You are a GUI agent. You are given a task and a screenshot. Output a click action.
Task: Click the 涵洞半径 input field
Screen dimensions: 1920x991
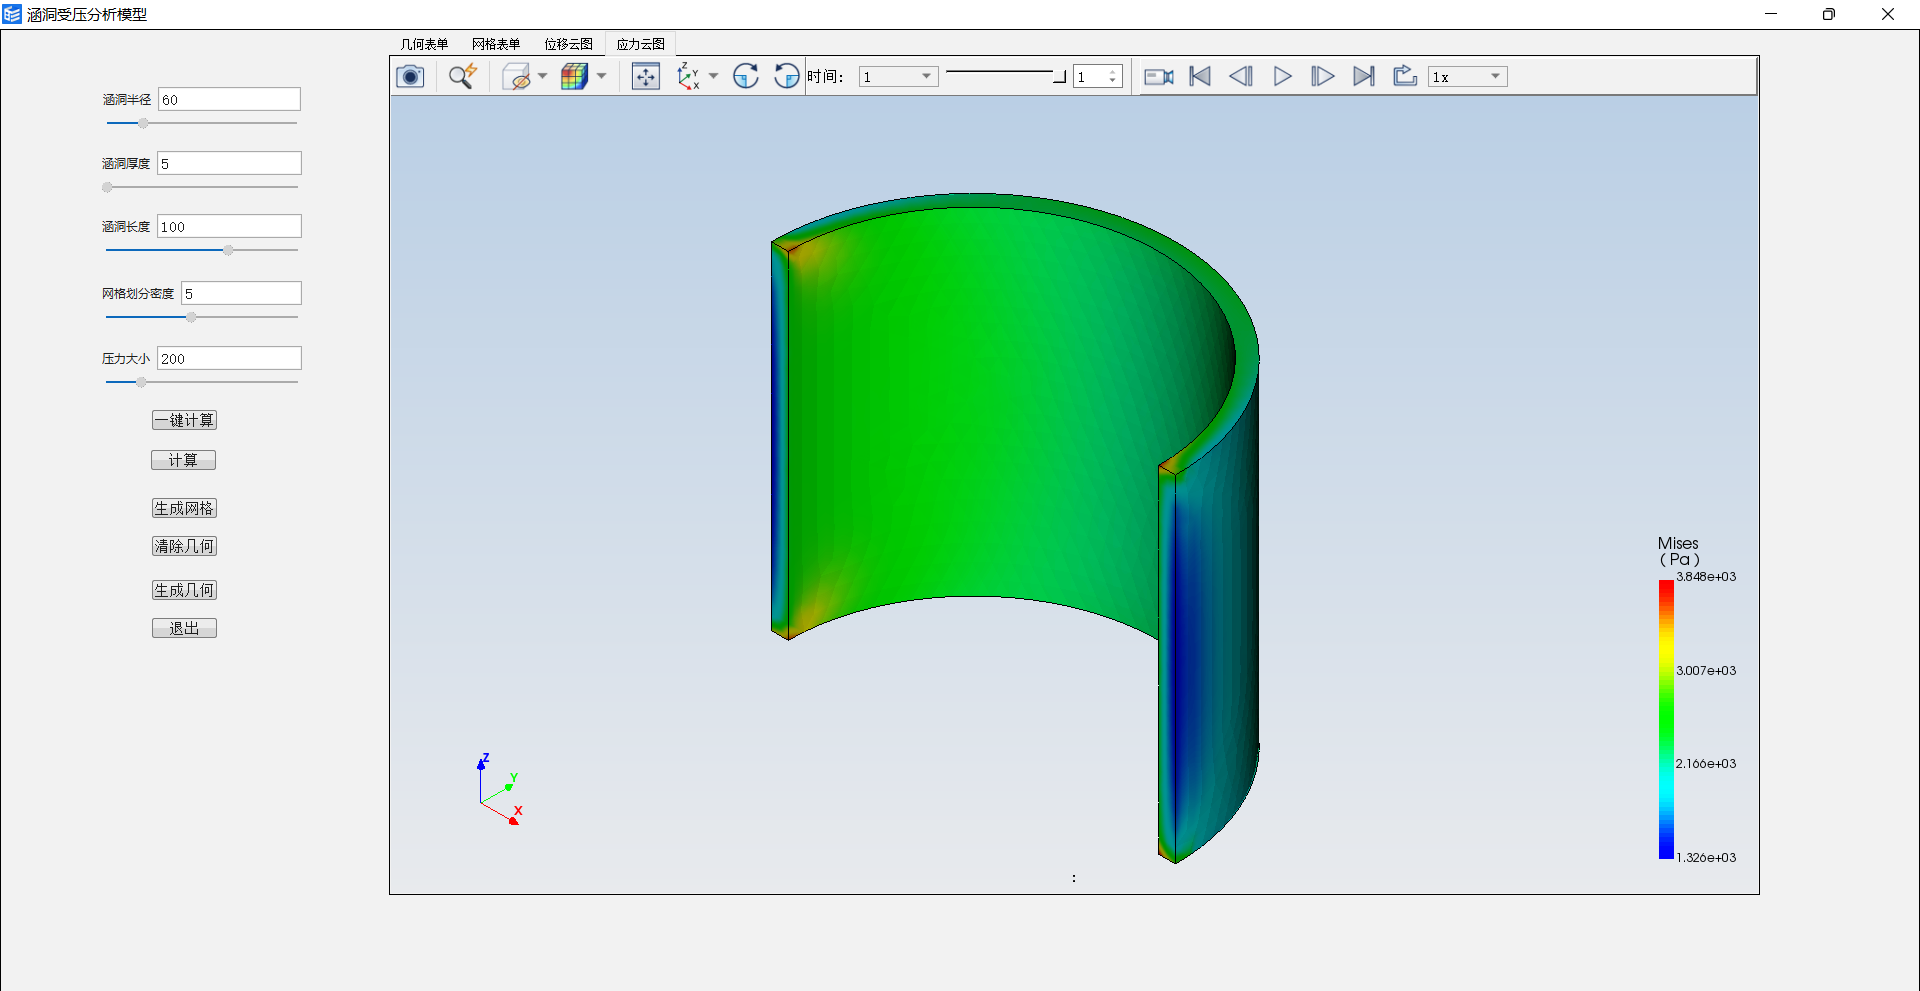[x=229, y=99]
